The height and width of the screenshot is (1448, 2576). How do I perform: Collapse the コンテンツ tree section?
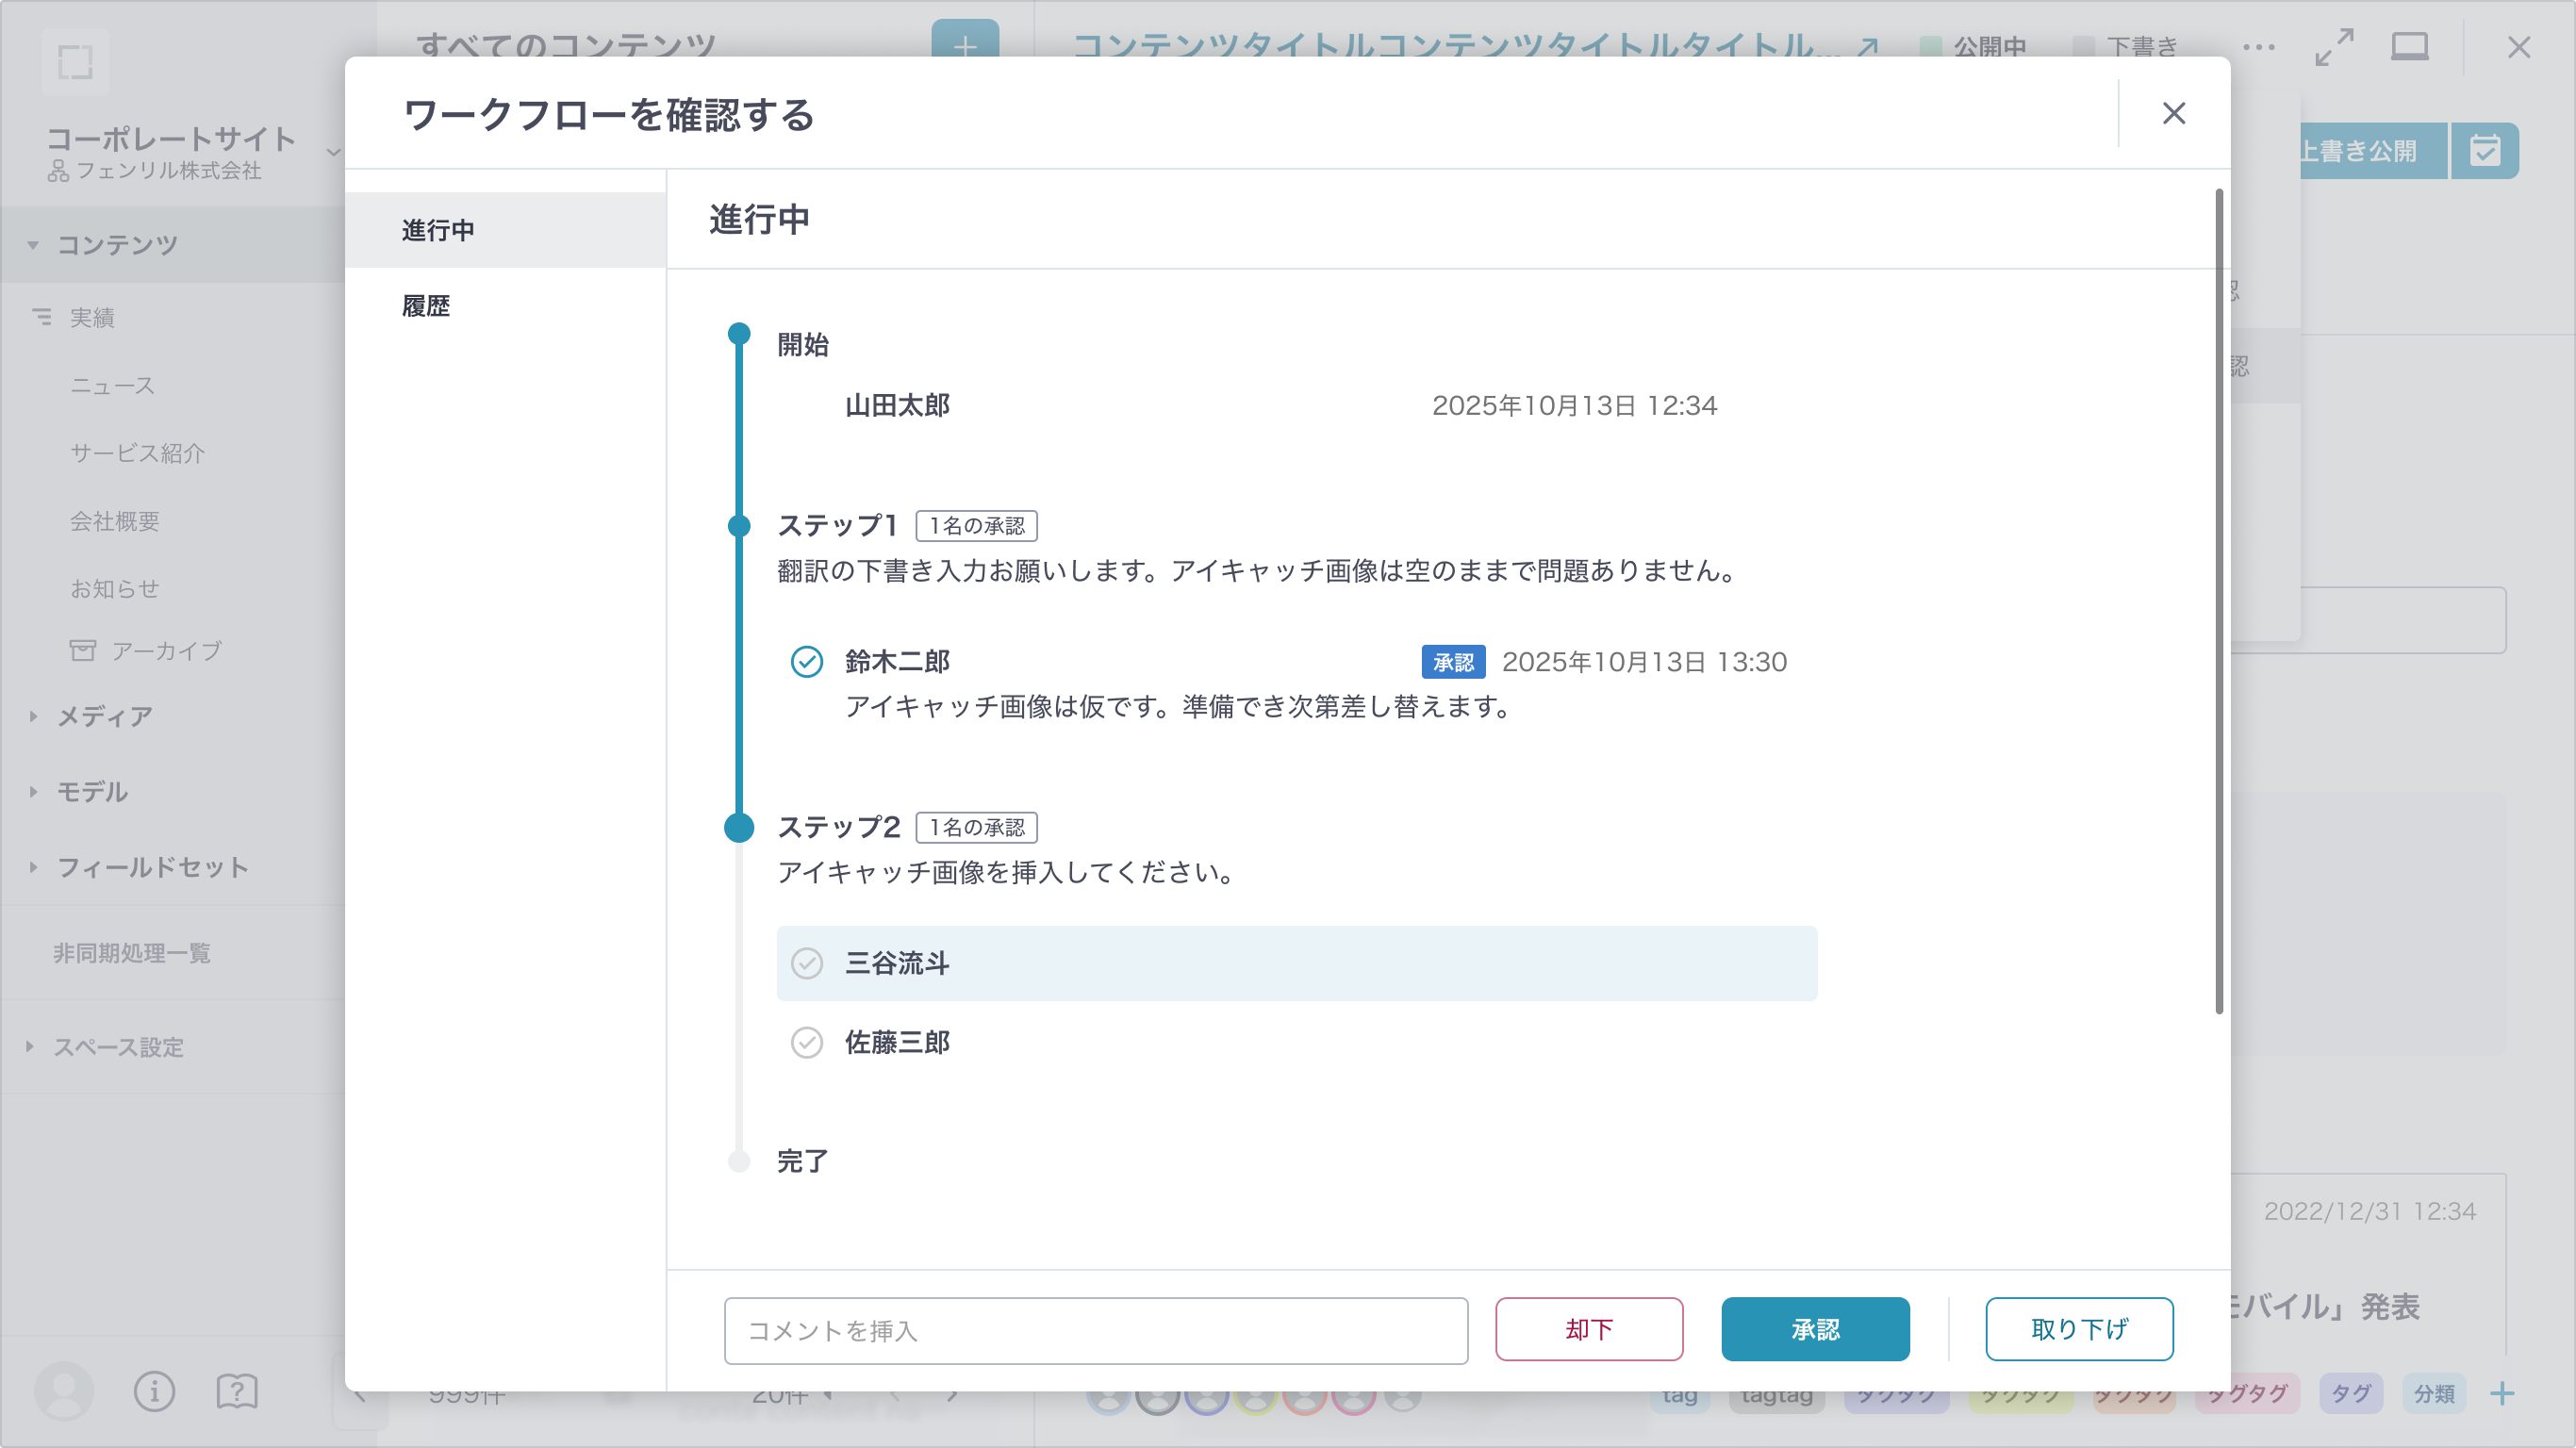coord(33,245)
